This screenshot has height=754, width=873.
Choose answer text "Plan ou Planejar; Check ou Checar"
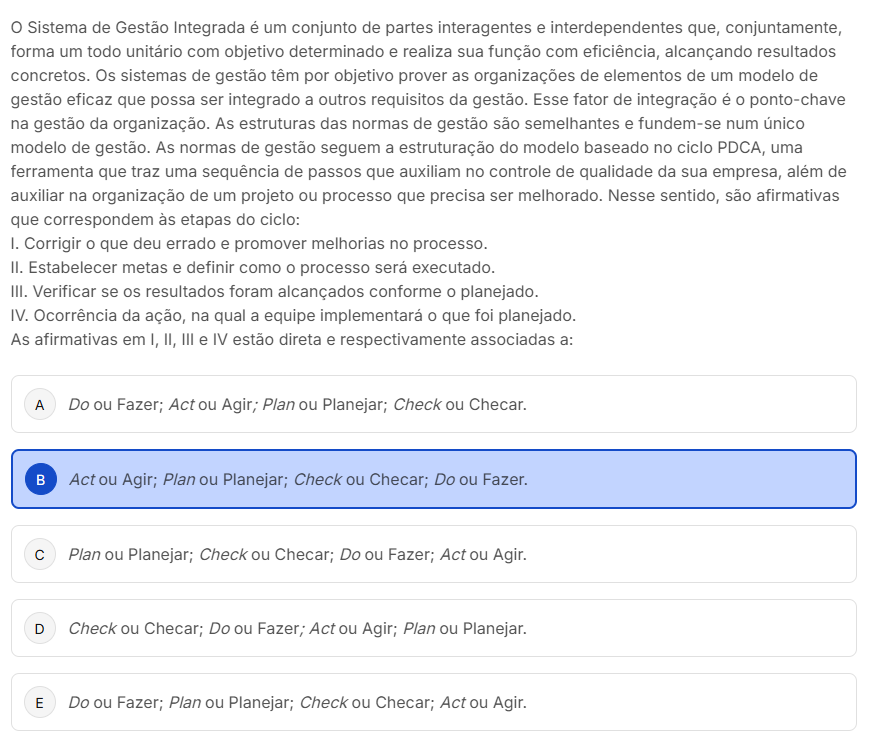click(297, 554)
